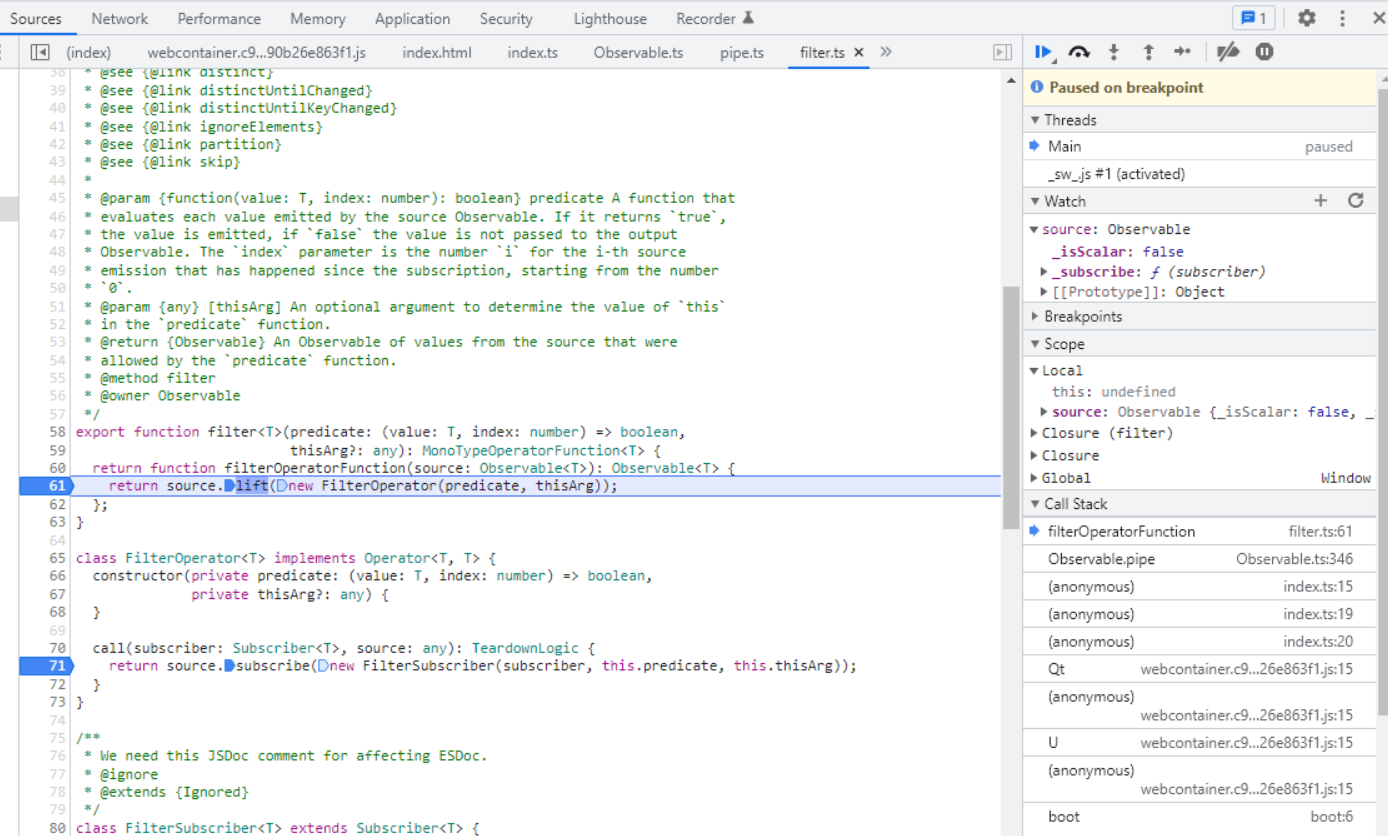Click the code editor vertical scrollbar
The height and width of the screenshot is (836, 1388).
pos(1010,406)
